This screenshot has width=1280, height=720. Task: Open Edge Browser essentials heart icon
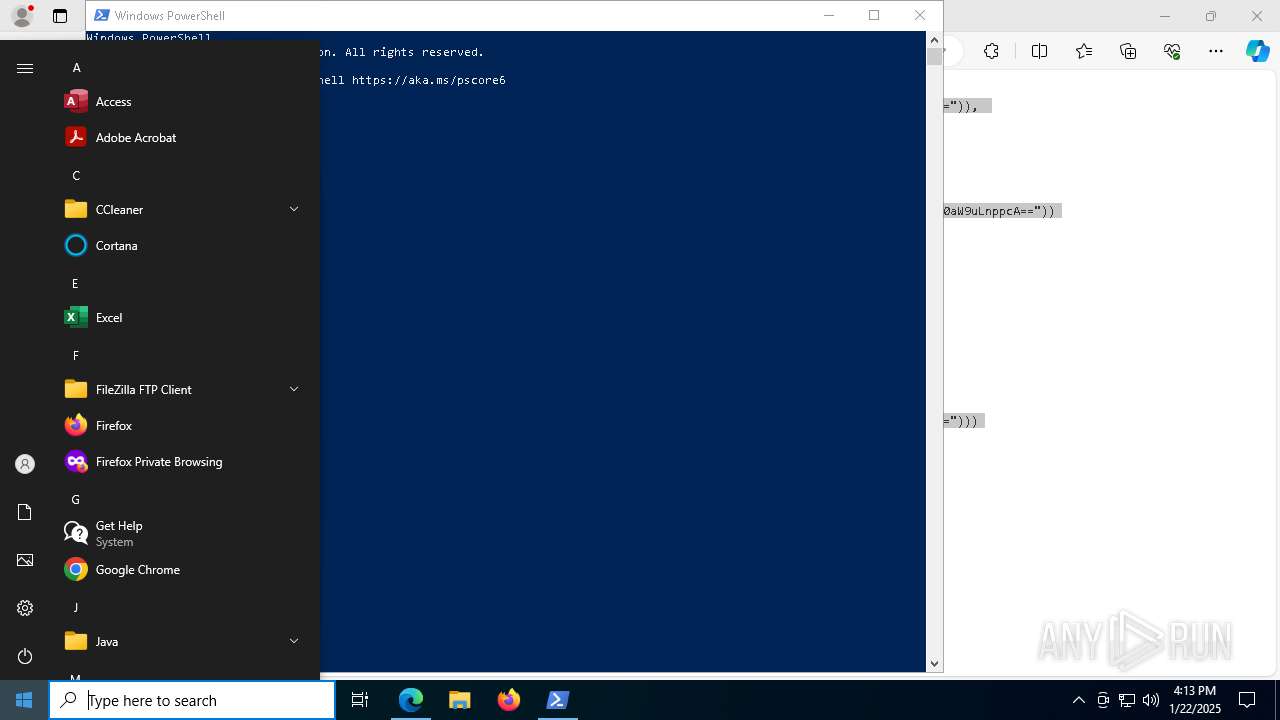(1172, 51)
